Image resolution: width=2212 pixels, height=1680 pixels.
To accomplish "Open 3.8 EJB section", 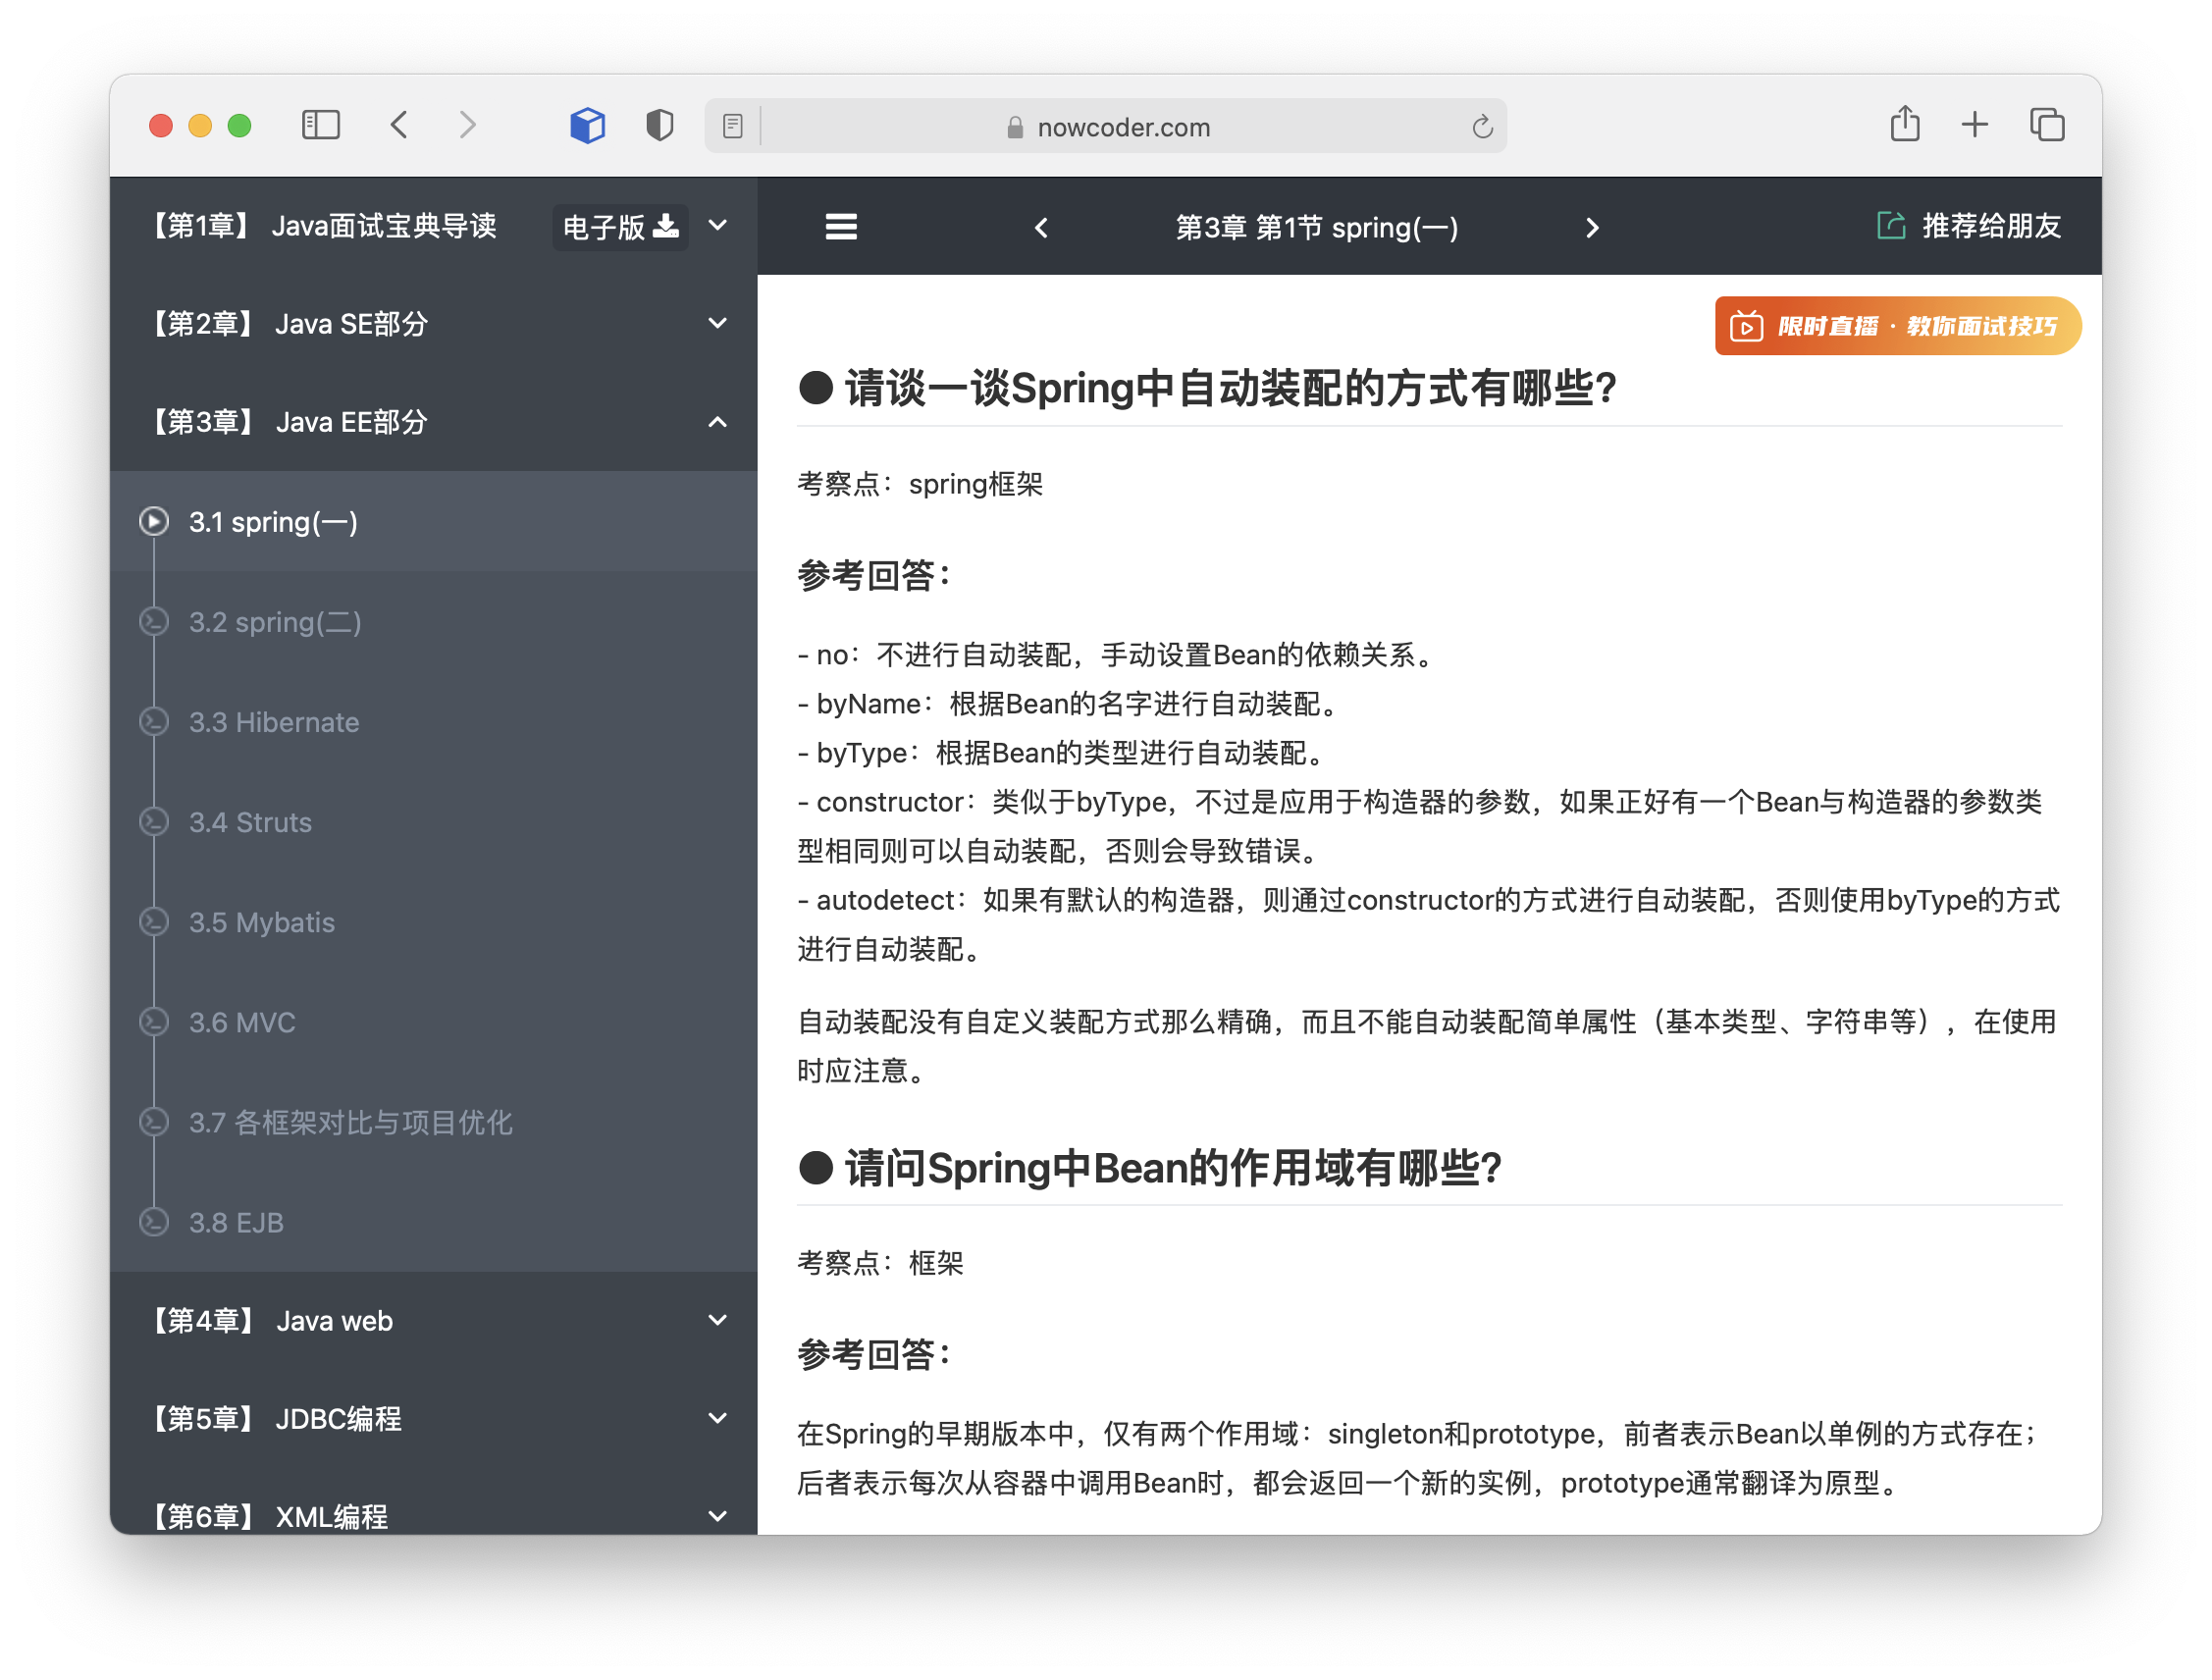I will 434,1222.
